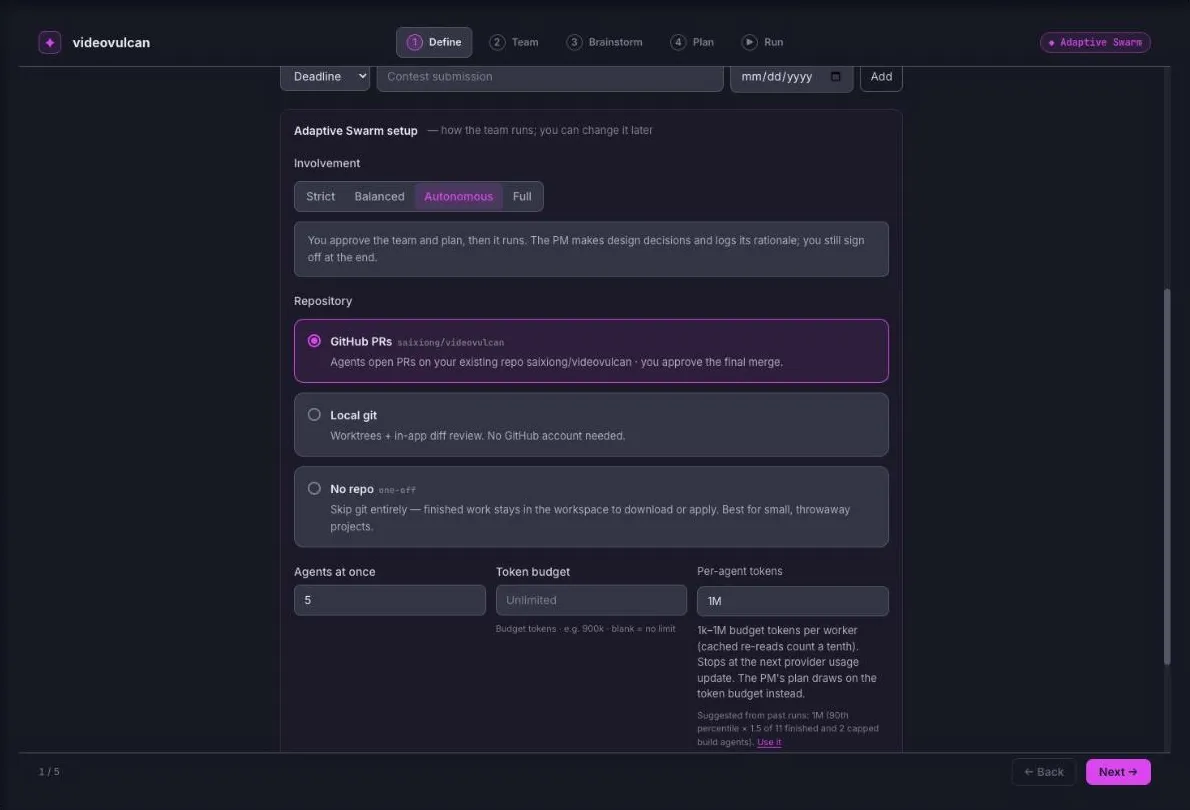
Task: Select Strict involvement level
Action: pyautogui.click(x=320, y=197)
